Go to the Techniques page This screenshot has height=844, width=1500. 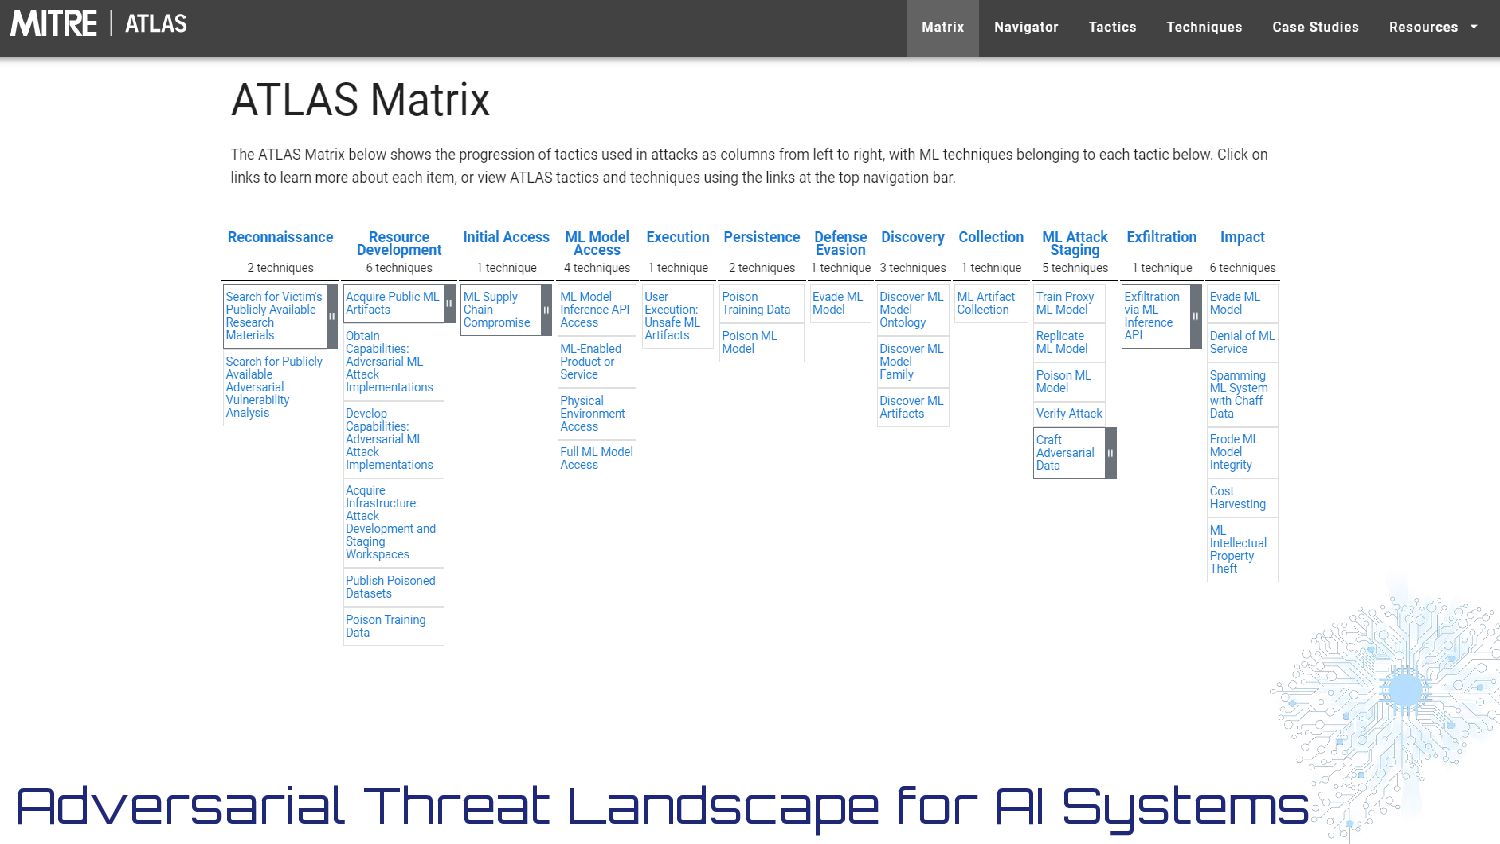click(x=1204, y=28)
